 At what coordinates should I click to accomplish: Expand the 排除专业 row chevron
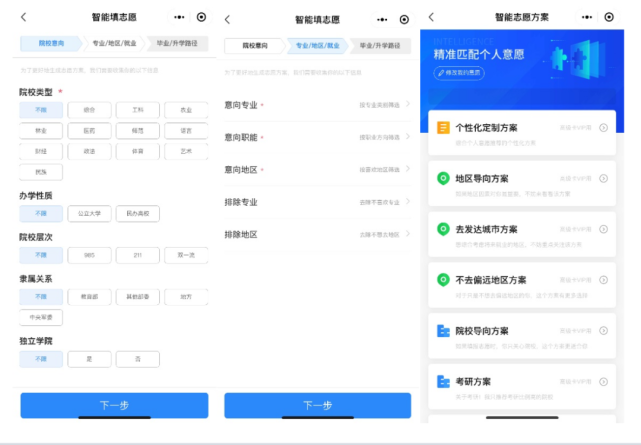point(408,201)
